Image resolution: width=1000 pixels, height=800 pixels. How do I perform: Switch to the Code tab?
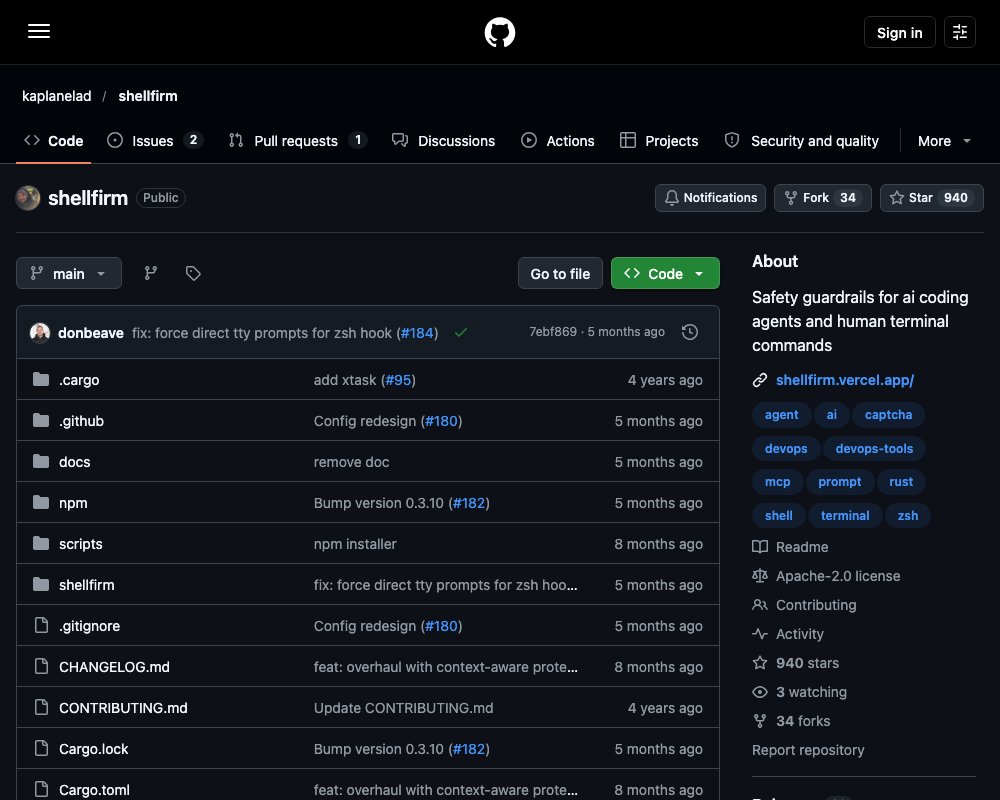(54, 141)
